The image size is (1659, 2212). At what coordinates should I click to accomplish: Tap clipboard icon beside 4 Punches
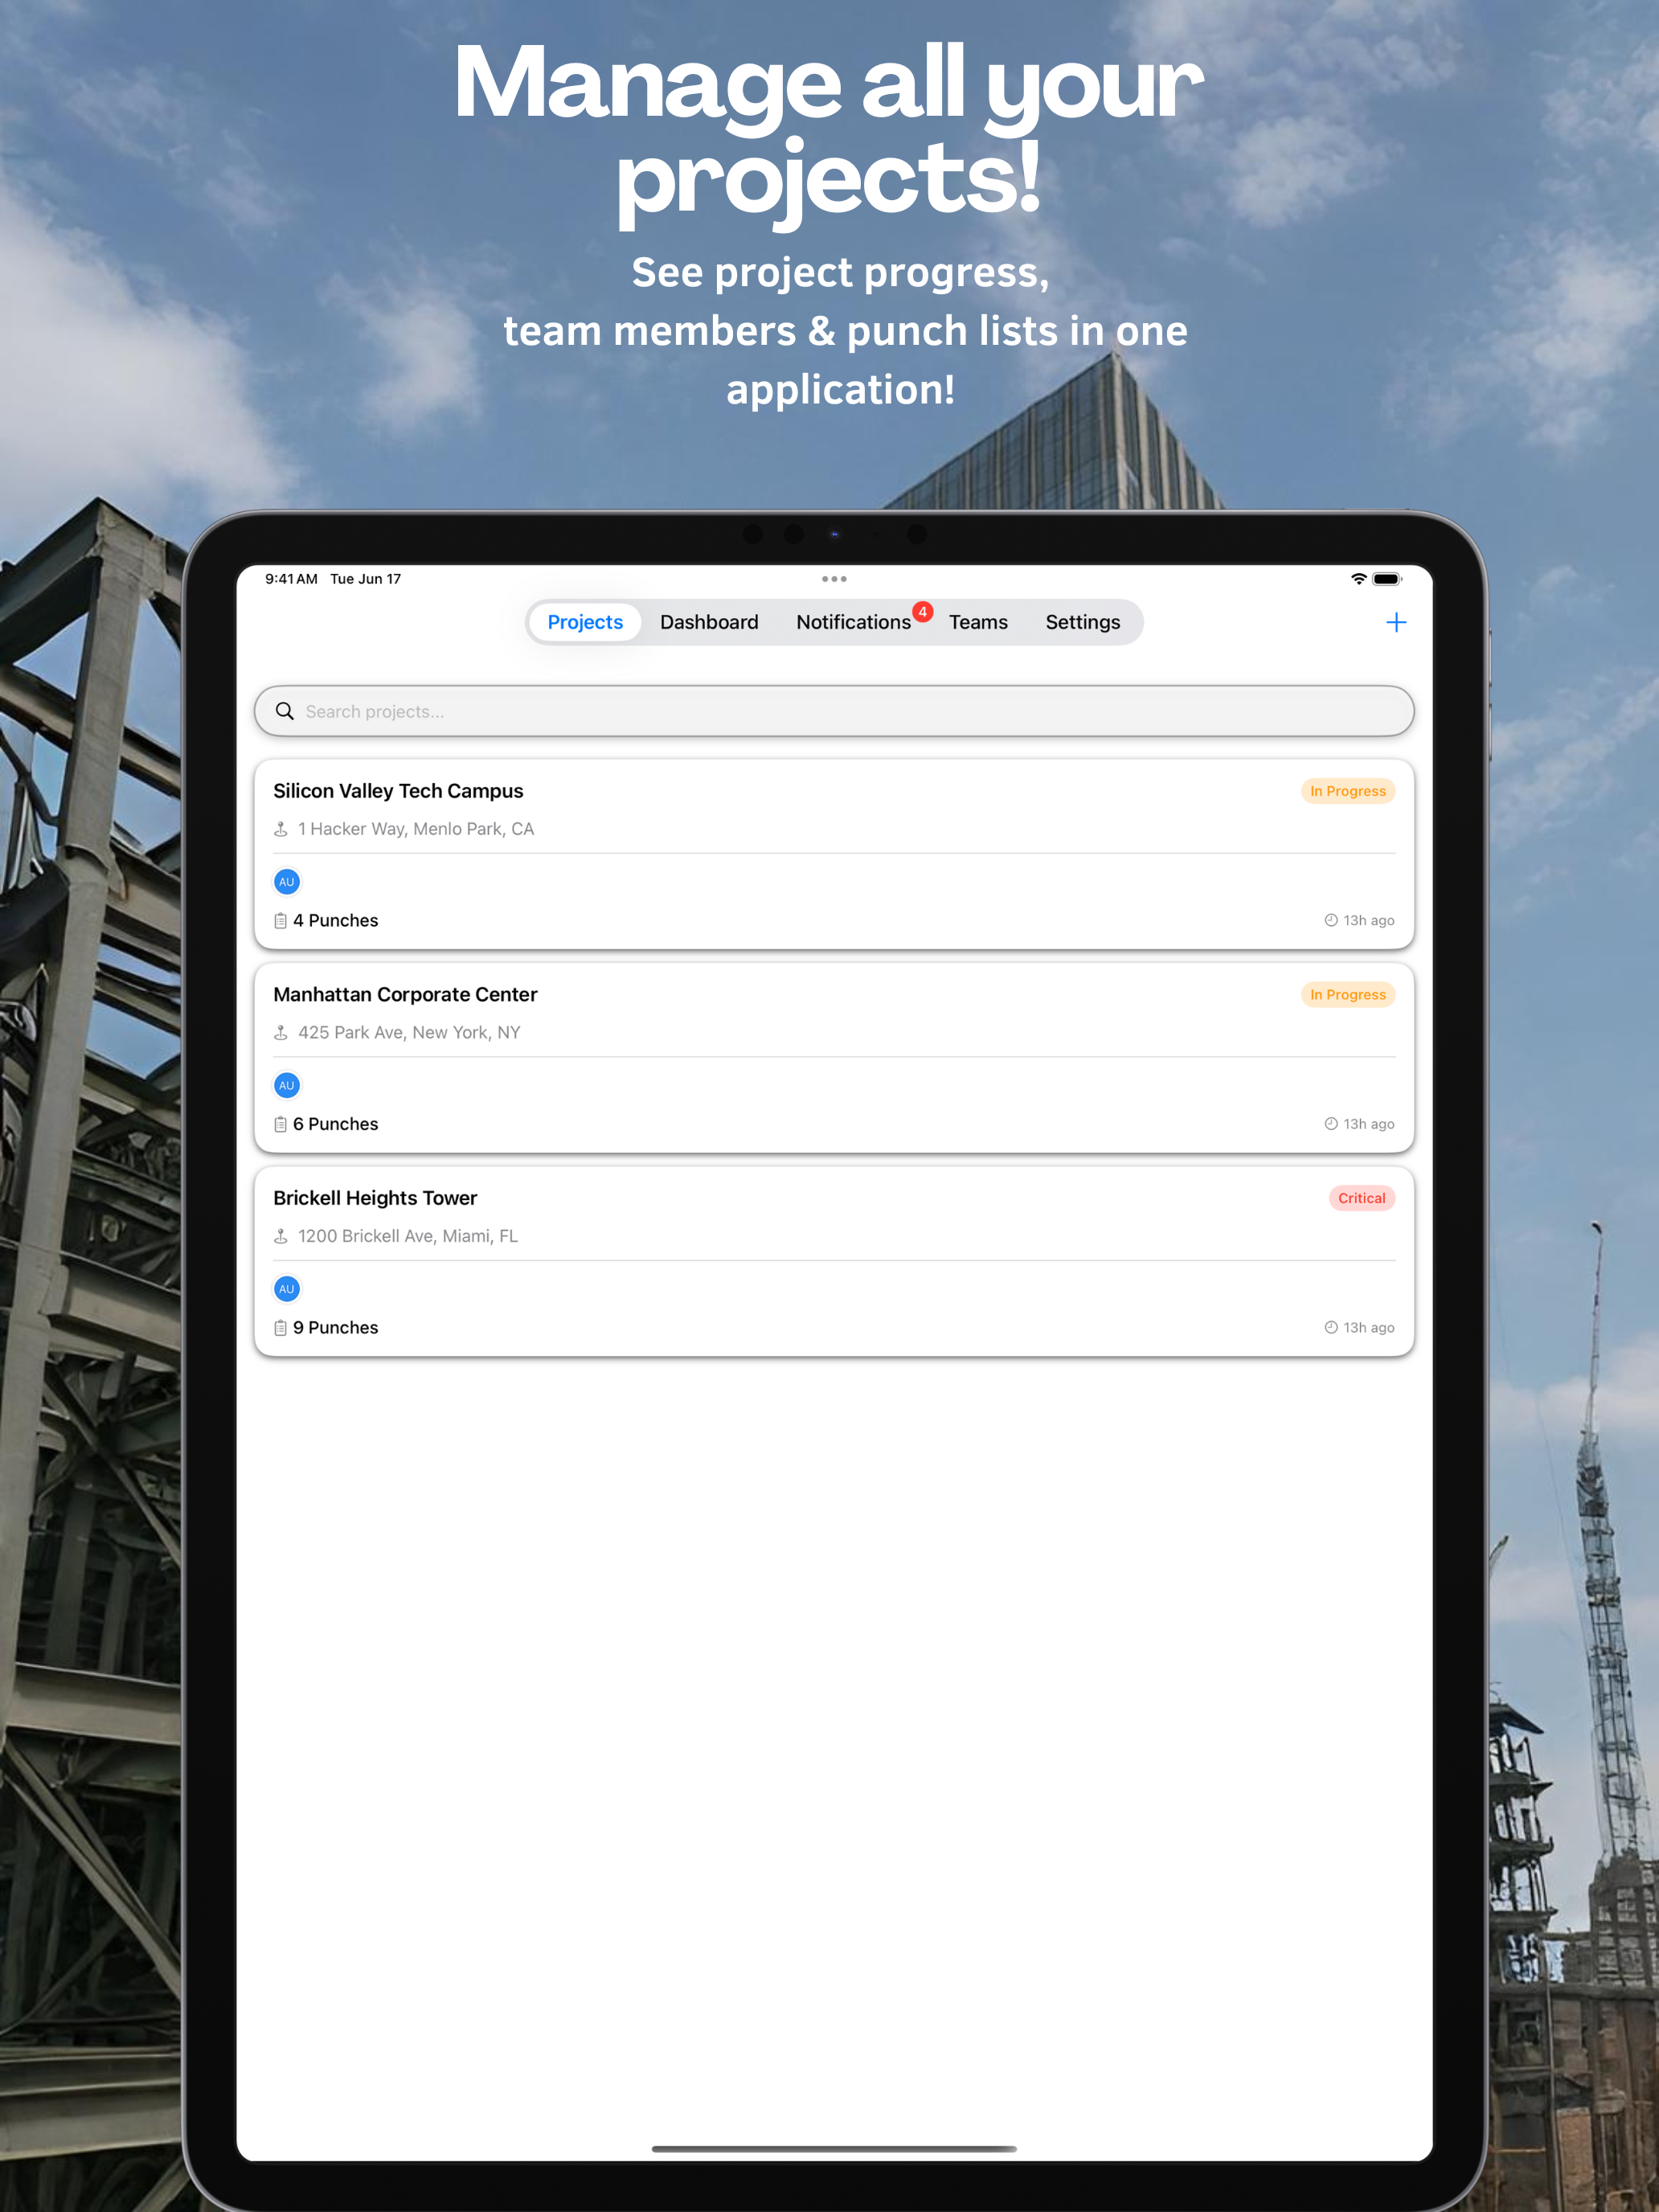tap(281, 920)
